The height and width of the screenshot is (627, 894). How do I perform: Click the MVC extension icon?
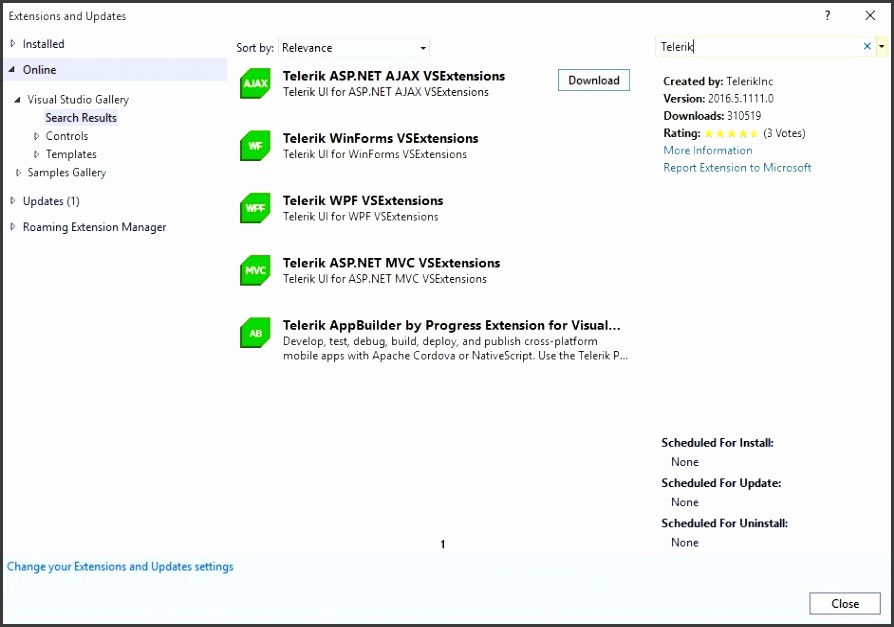click(255, 270)
